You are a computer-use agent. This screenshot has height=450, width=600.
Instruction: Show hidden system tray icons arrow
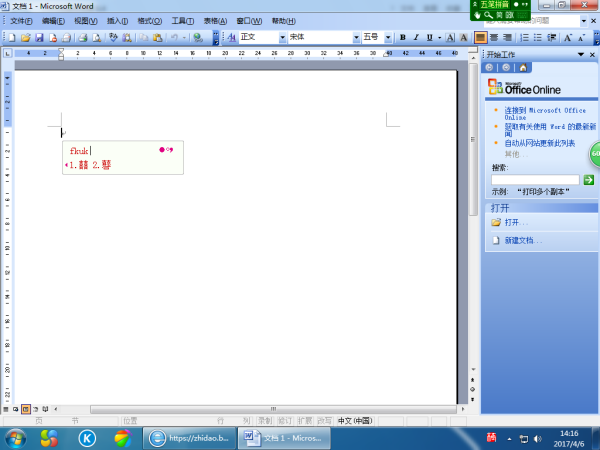point(509,439)
